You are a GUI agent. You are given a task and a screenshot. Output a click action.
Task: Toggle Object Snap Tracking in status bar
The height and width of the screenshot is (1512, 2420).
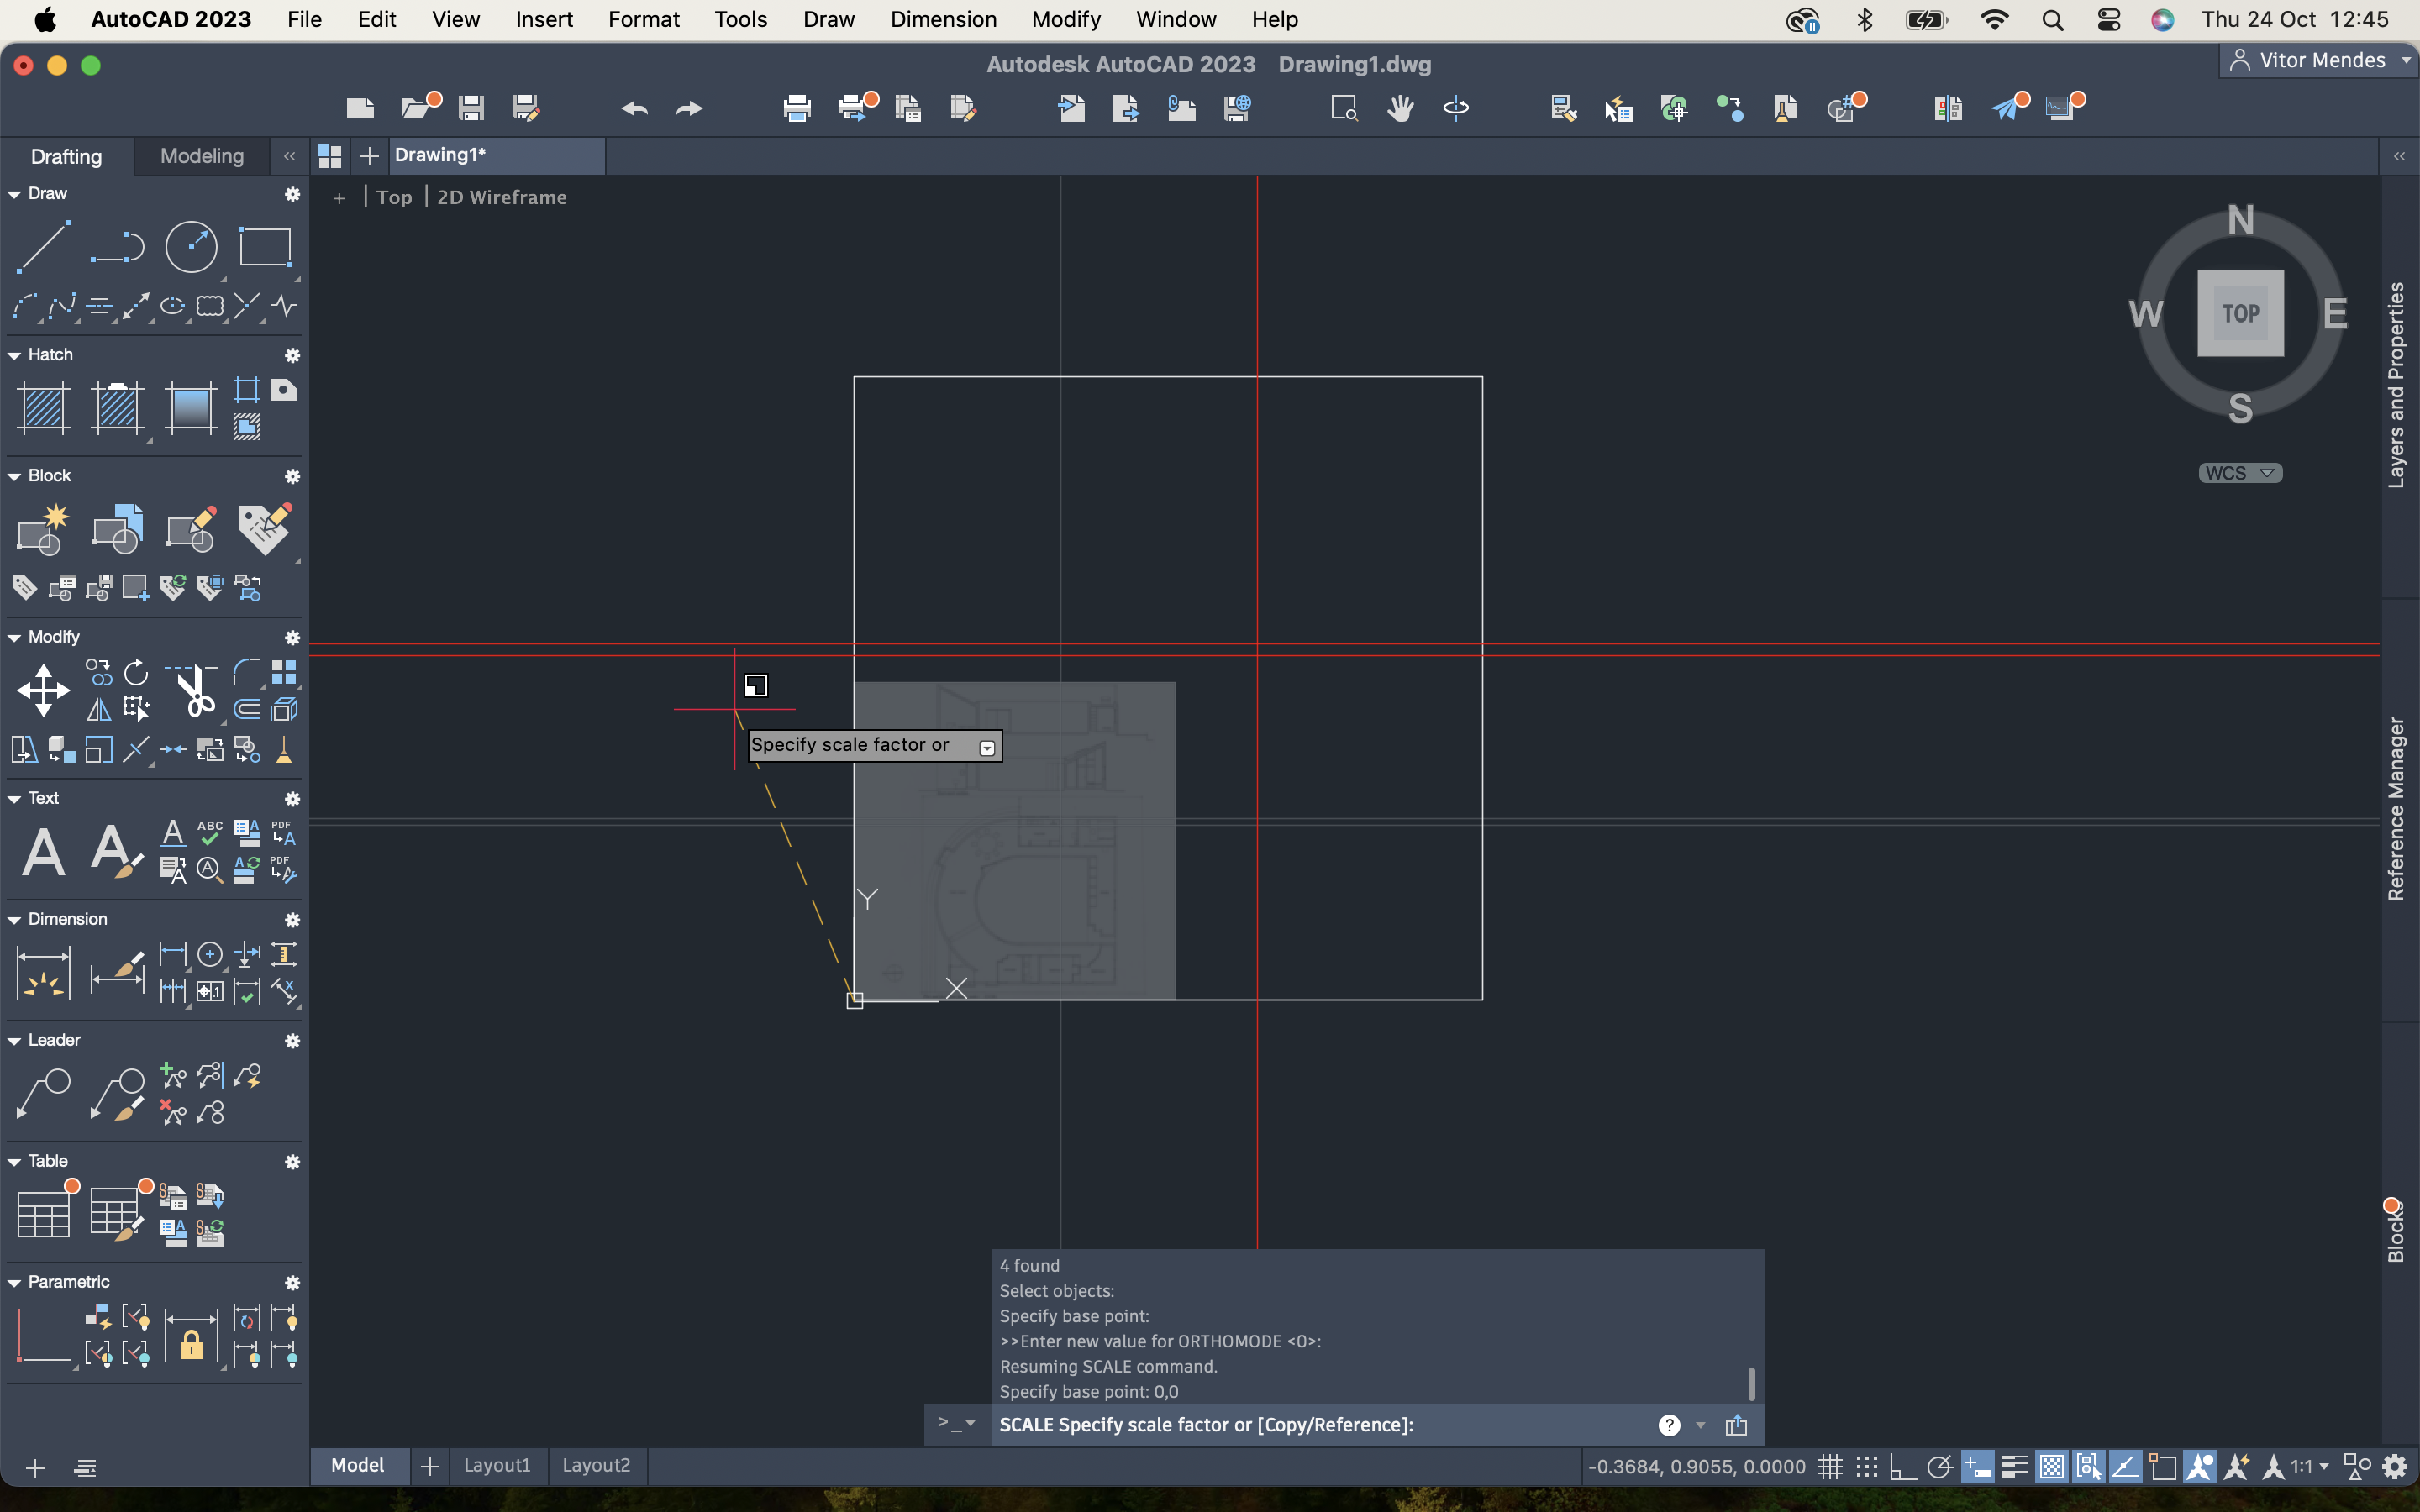2125,1467
